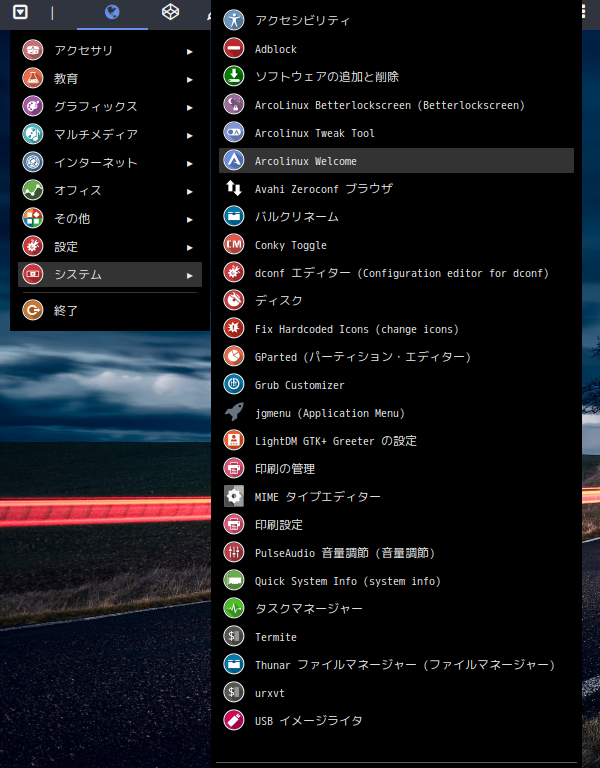Click the Fix Hardcoded Icons icon
This screenshot has width=600, height=768.
click(x=234, y=328)
